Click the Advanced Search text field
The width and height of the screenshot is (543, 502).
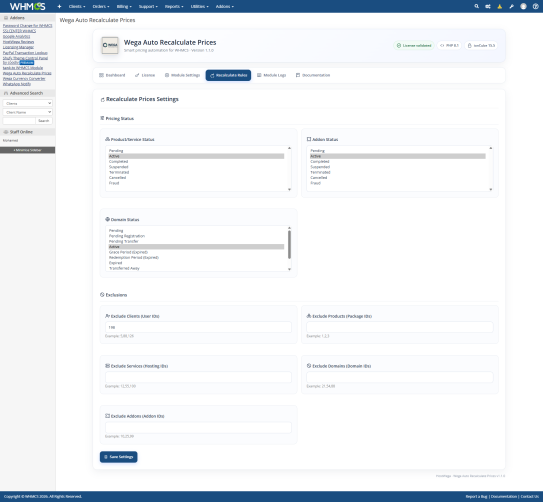coord(19,121)
